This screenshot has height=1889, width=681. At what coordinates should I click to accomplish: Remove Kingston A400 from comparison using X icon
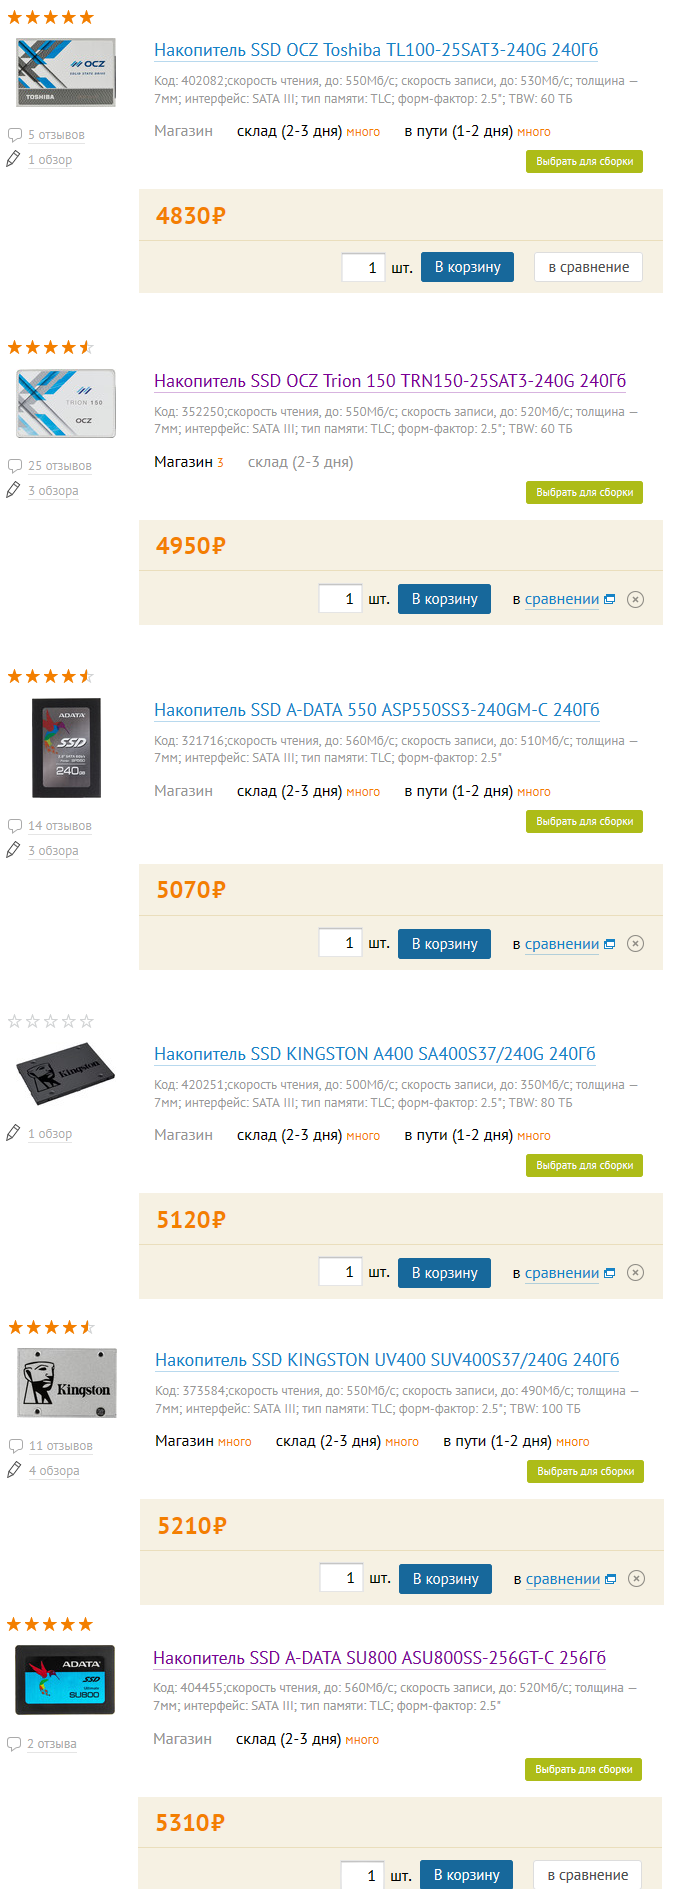pos(635,1273)
